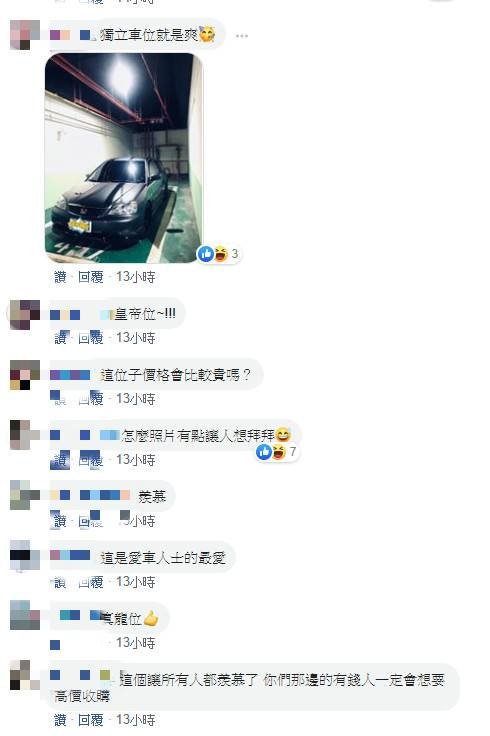Click haha reaction on the 怎麼照片有點讓人想拜拜 comment

[x=279, y=452]
